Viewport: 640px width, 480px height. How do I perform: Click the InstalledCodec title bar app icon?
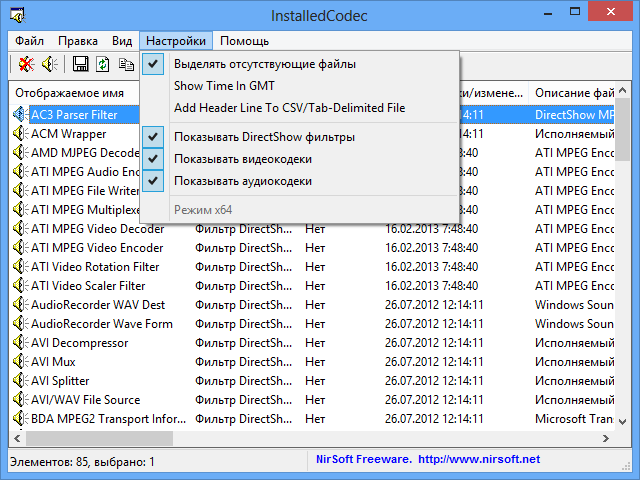click(18, 15)
